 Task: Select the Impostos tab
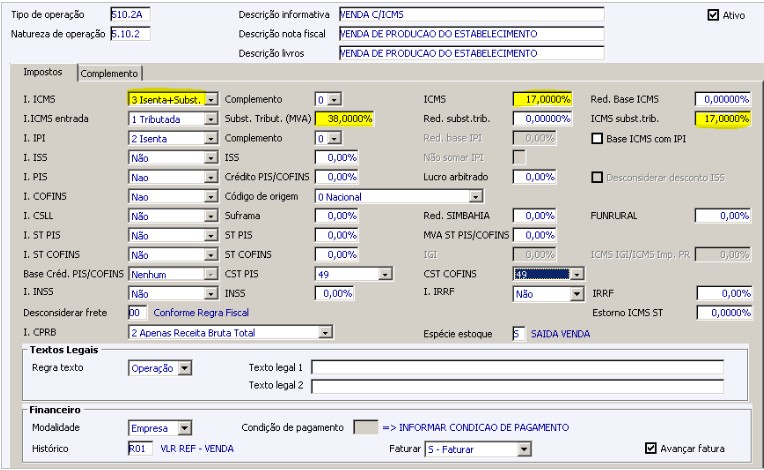coord(43,72)
